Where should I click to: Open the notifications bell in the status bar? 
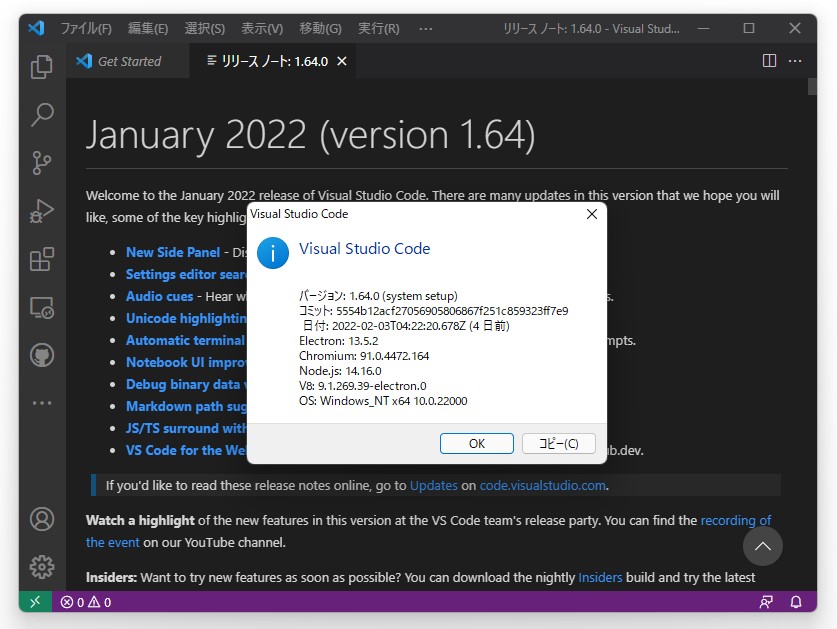796,601
